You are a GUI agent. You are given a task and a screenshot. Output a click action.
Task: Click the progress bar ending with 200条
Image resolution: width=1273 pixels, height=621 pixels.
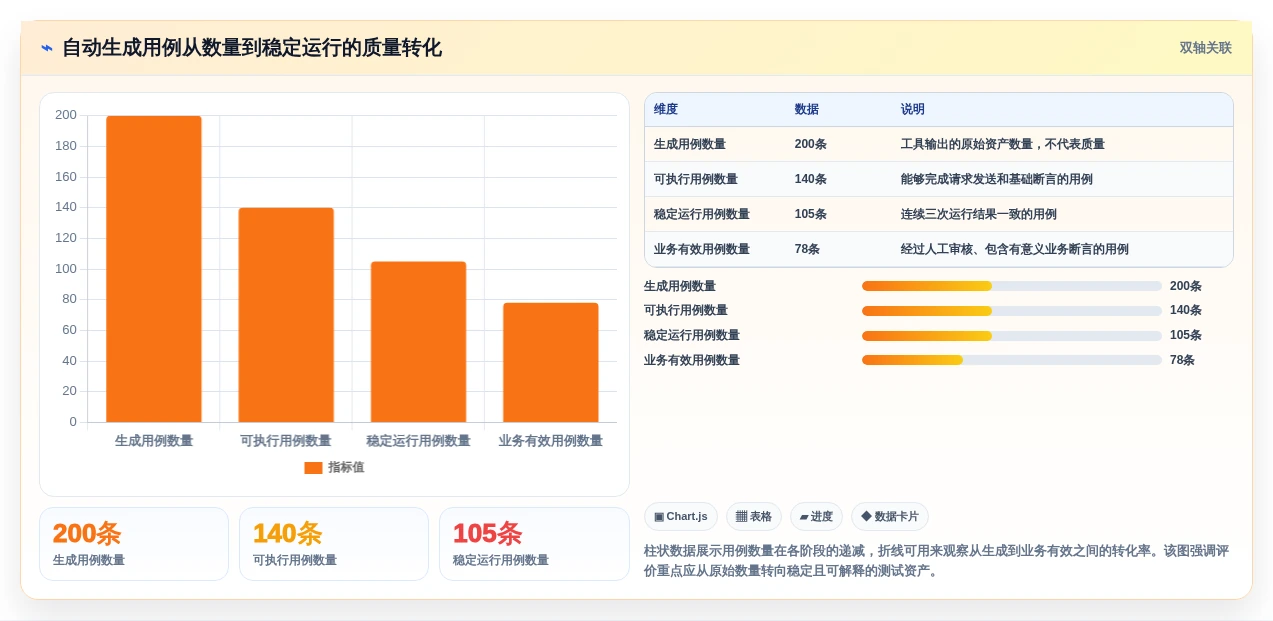coord(1012,286)
